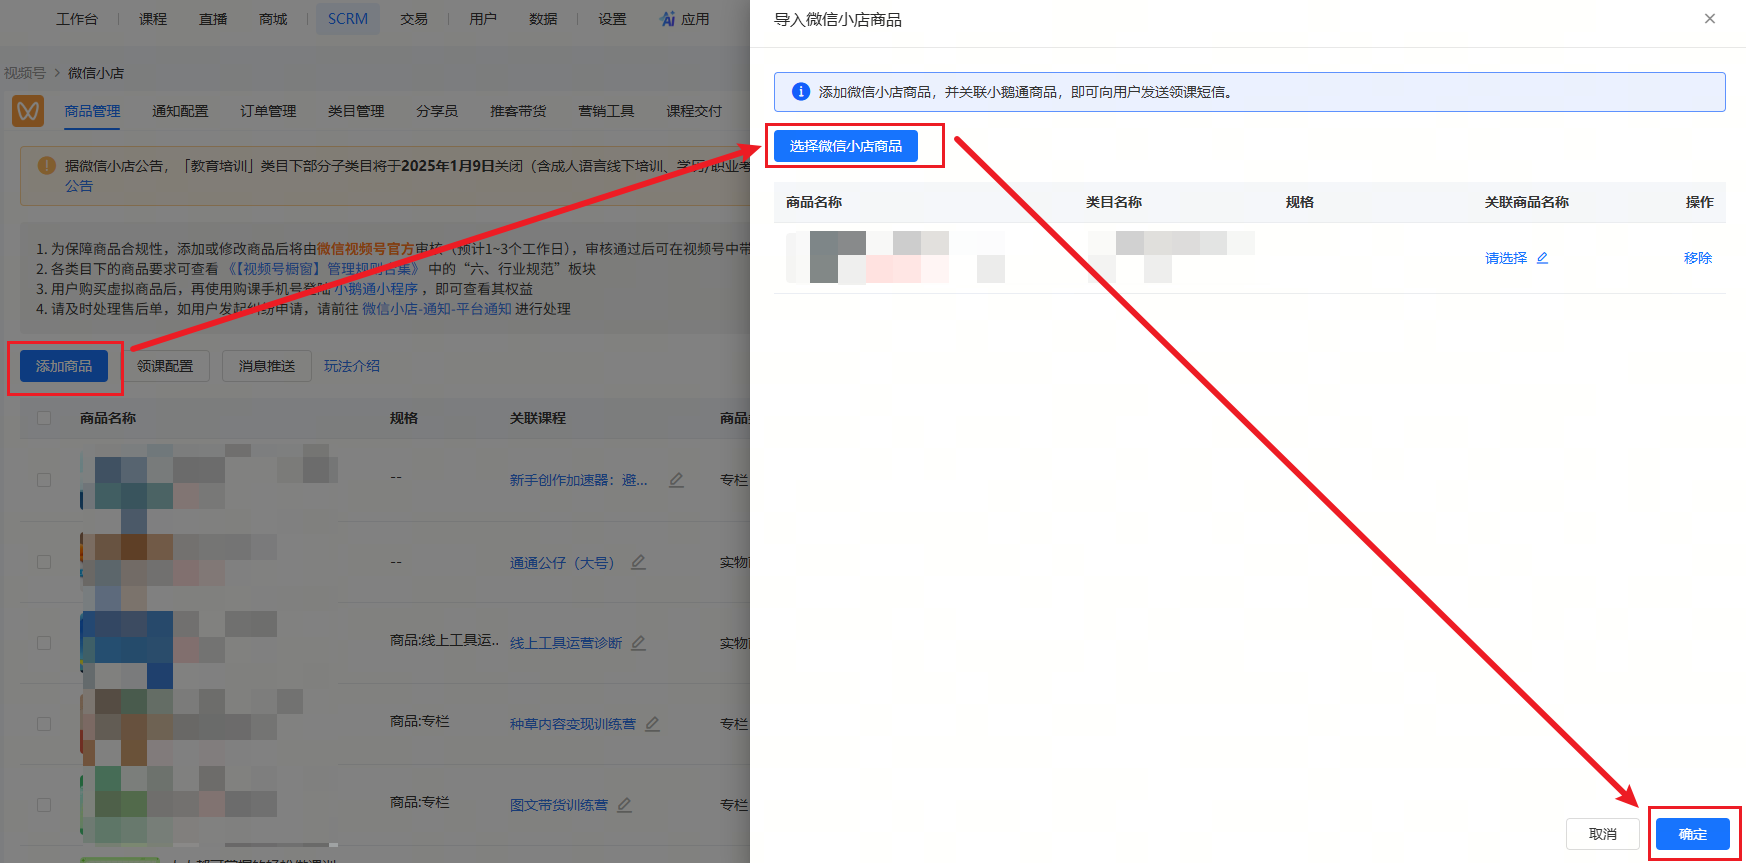
Task: Switch to the 订单管理 tab
Action: pos(268,111)
